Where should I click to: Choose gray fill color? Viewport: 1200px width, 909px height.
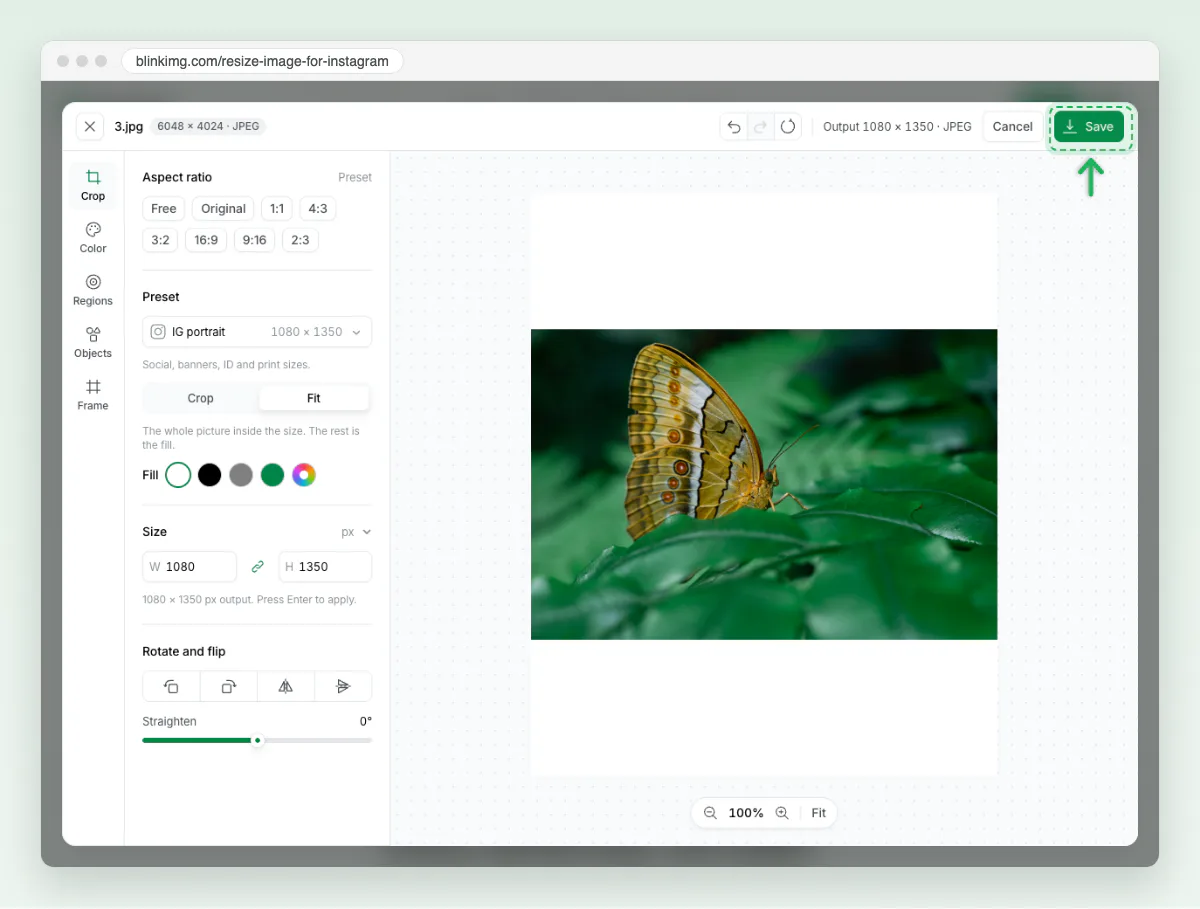tap(241, 475)
